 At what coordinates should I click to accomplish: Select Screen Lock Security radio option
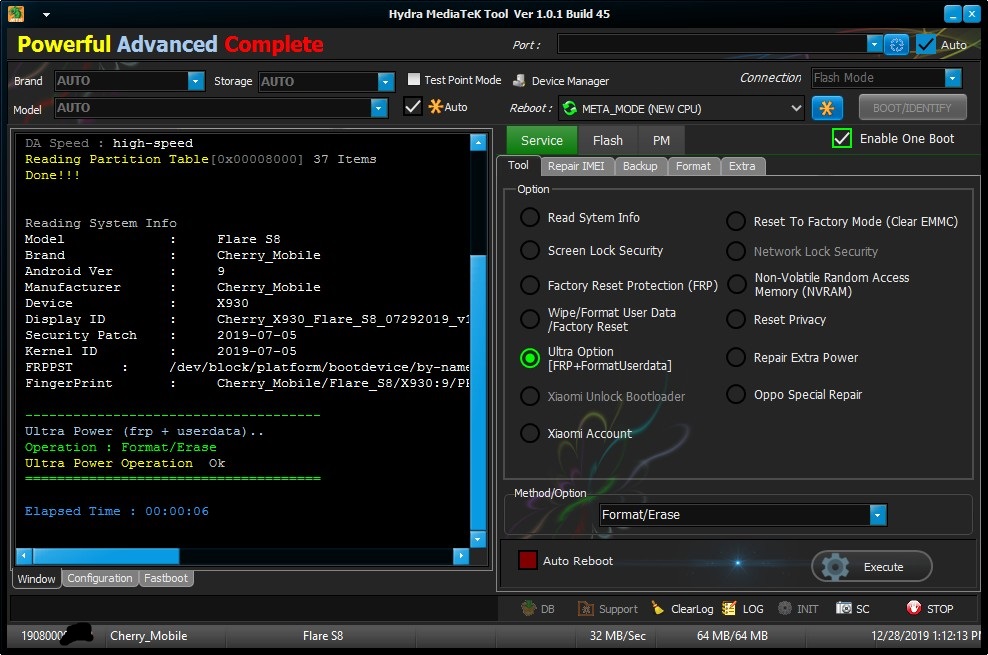coord(530,250)
